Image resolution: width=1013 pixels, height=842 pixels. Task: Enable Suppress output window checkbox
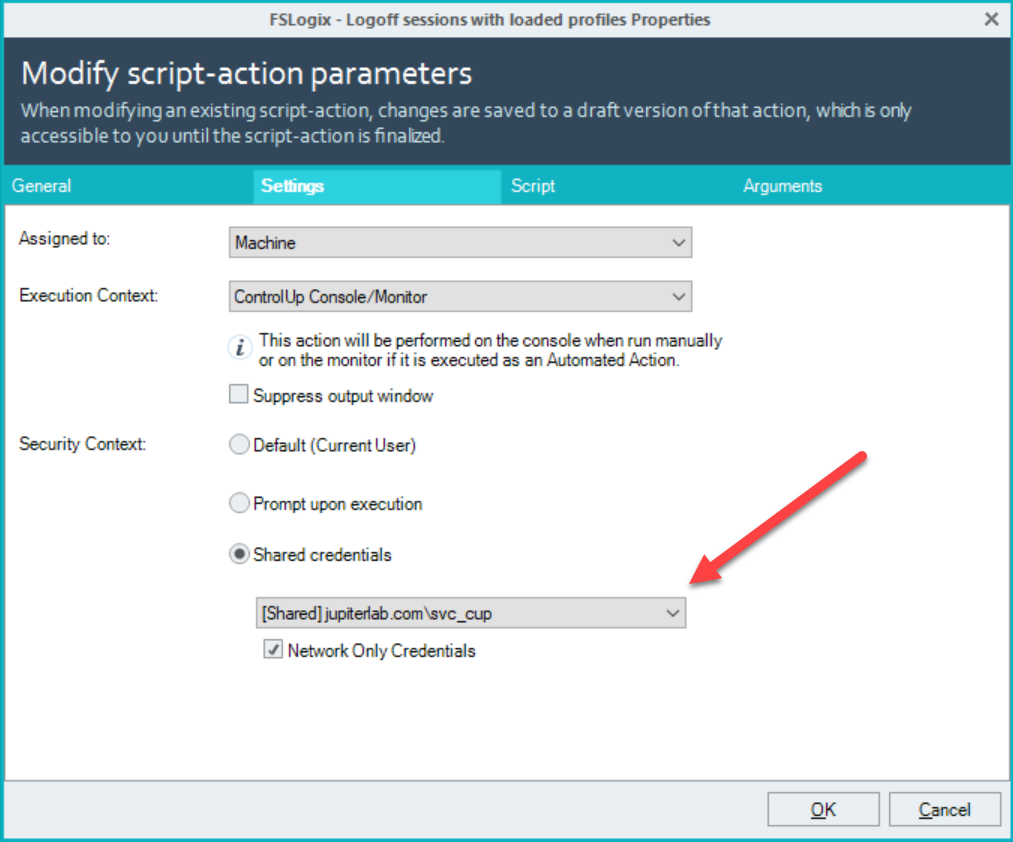tap(238, 394)
